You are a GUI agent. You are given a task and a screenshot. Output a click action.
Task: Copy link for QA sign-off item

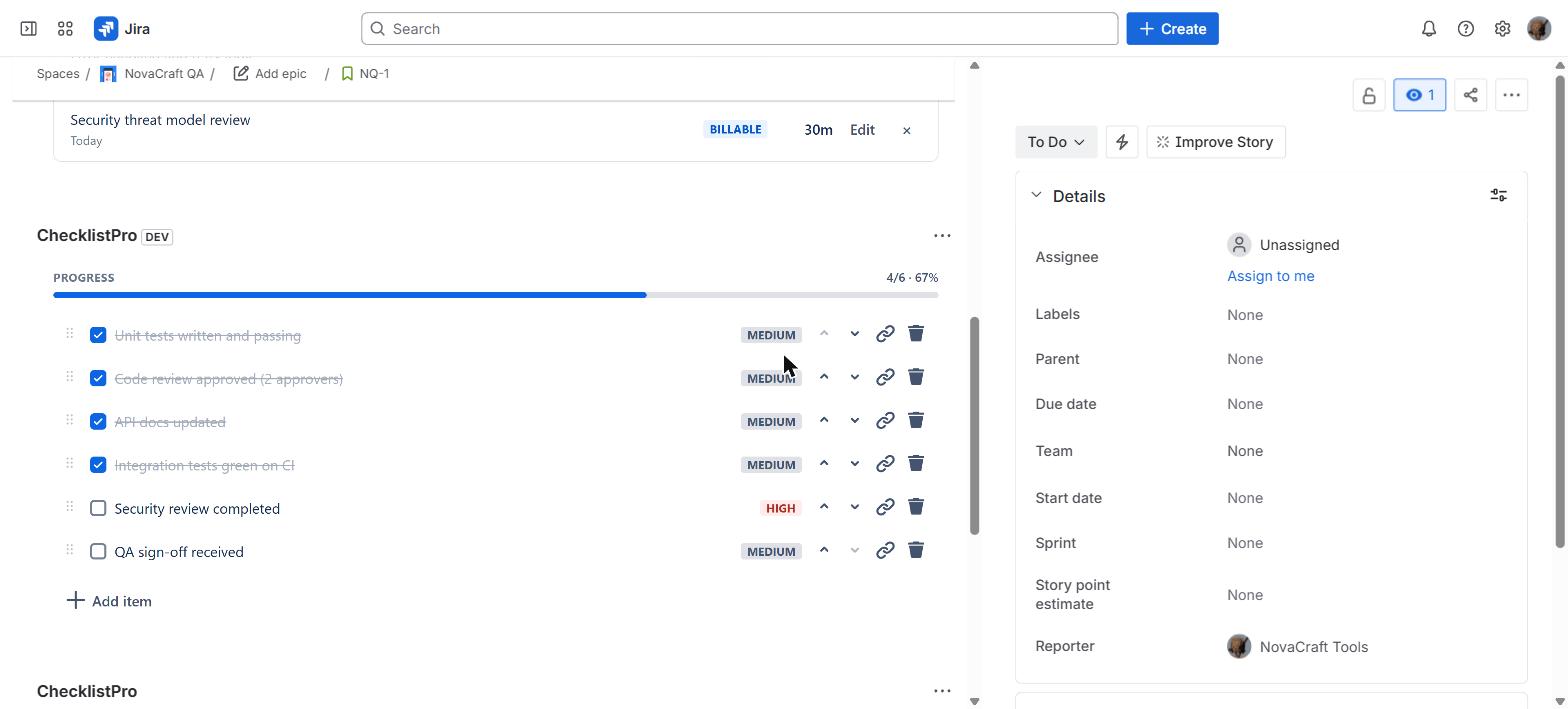click(885, 551)
